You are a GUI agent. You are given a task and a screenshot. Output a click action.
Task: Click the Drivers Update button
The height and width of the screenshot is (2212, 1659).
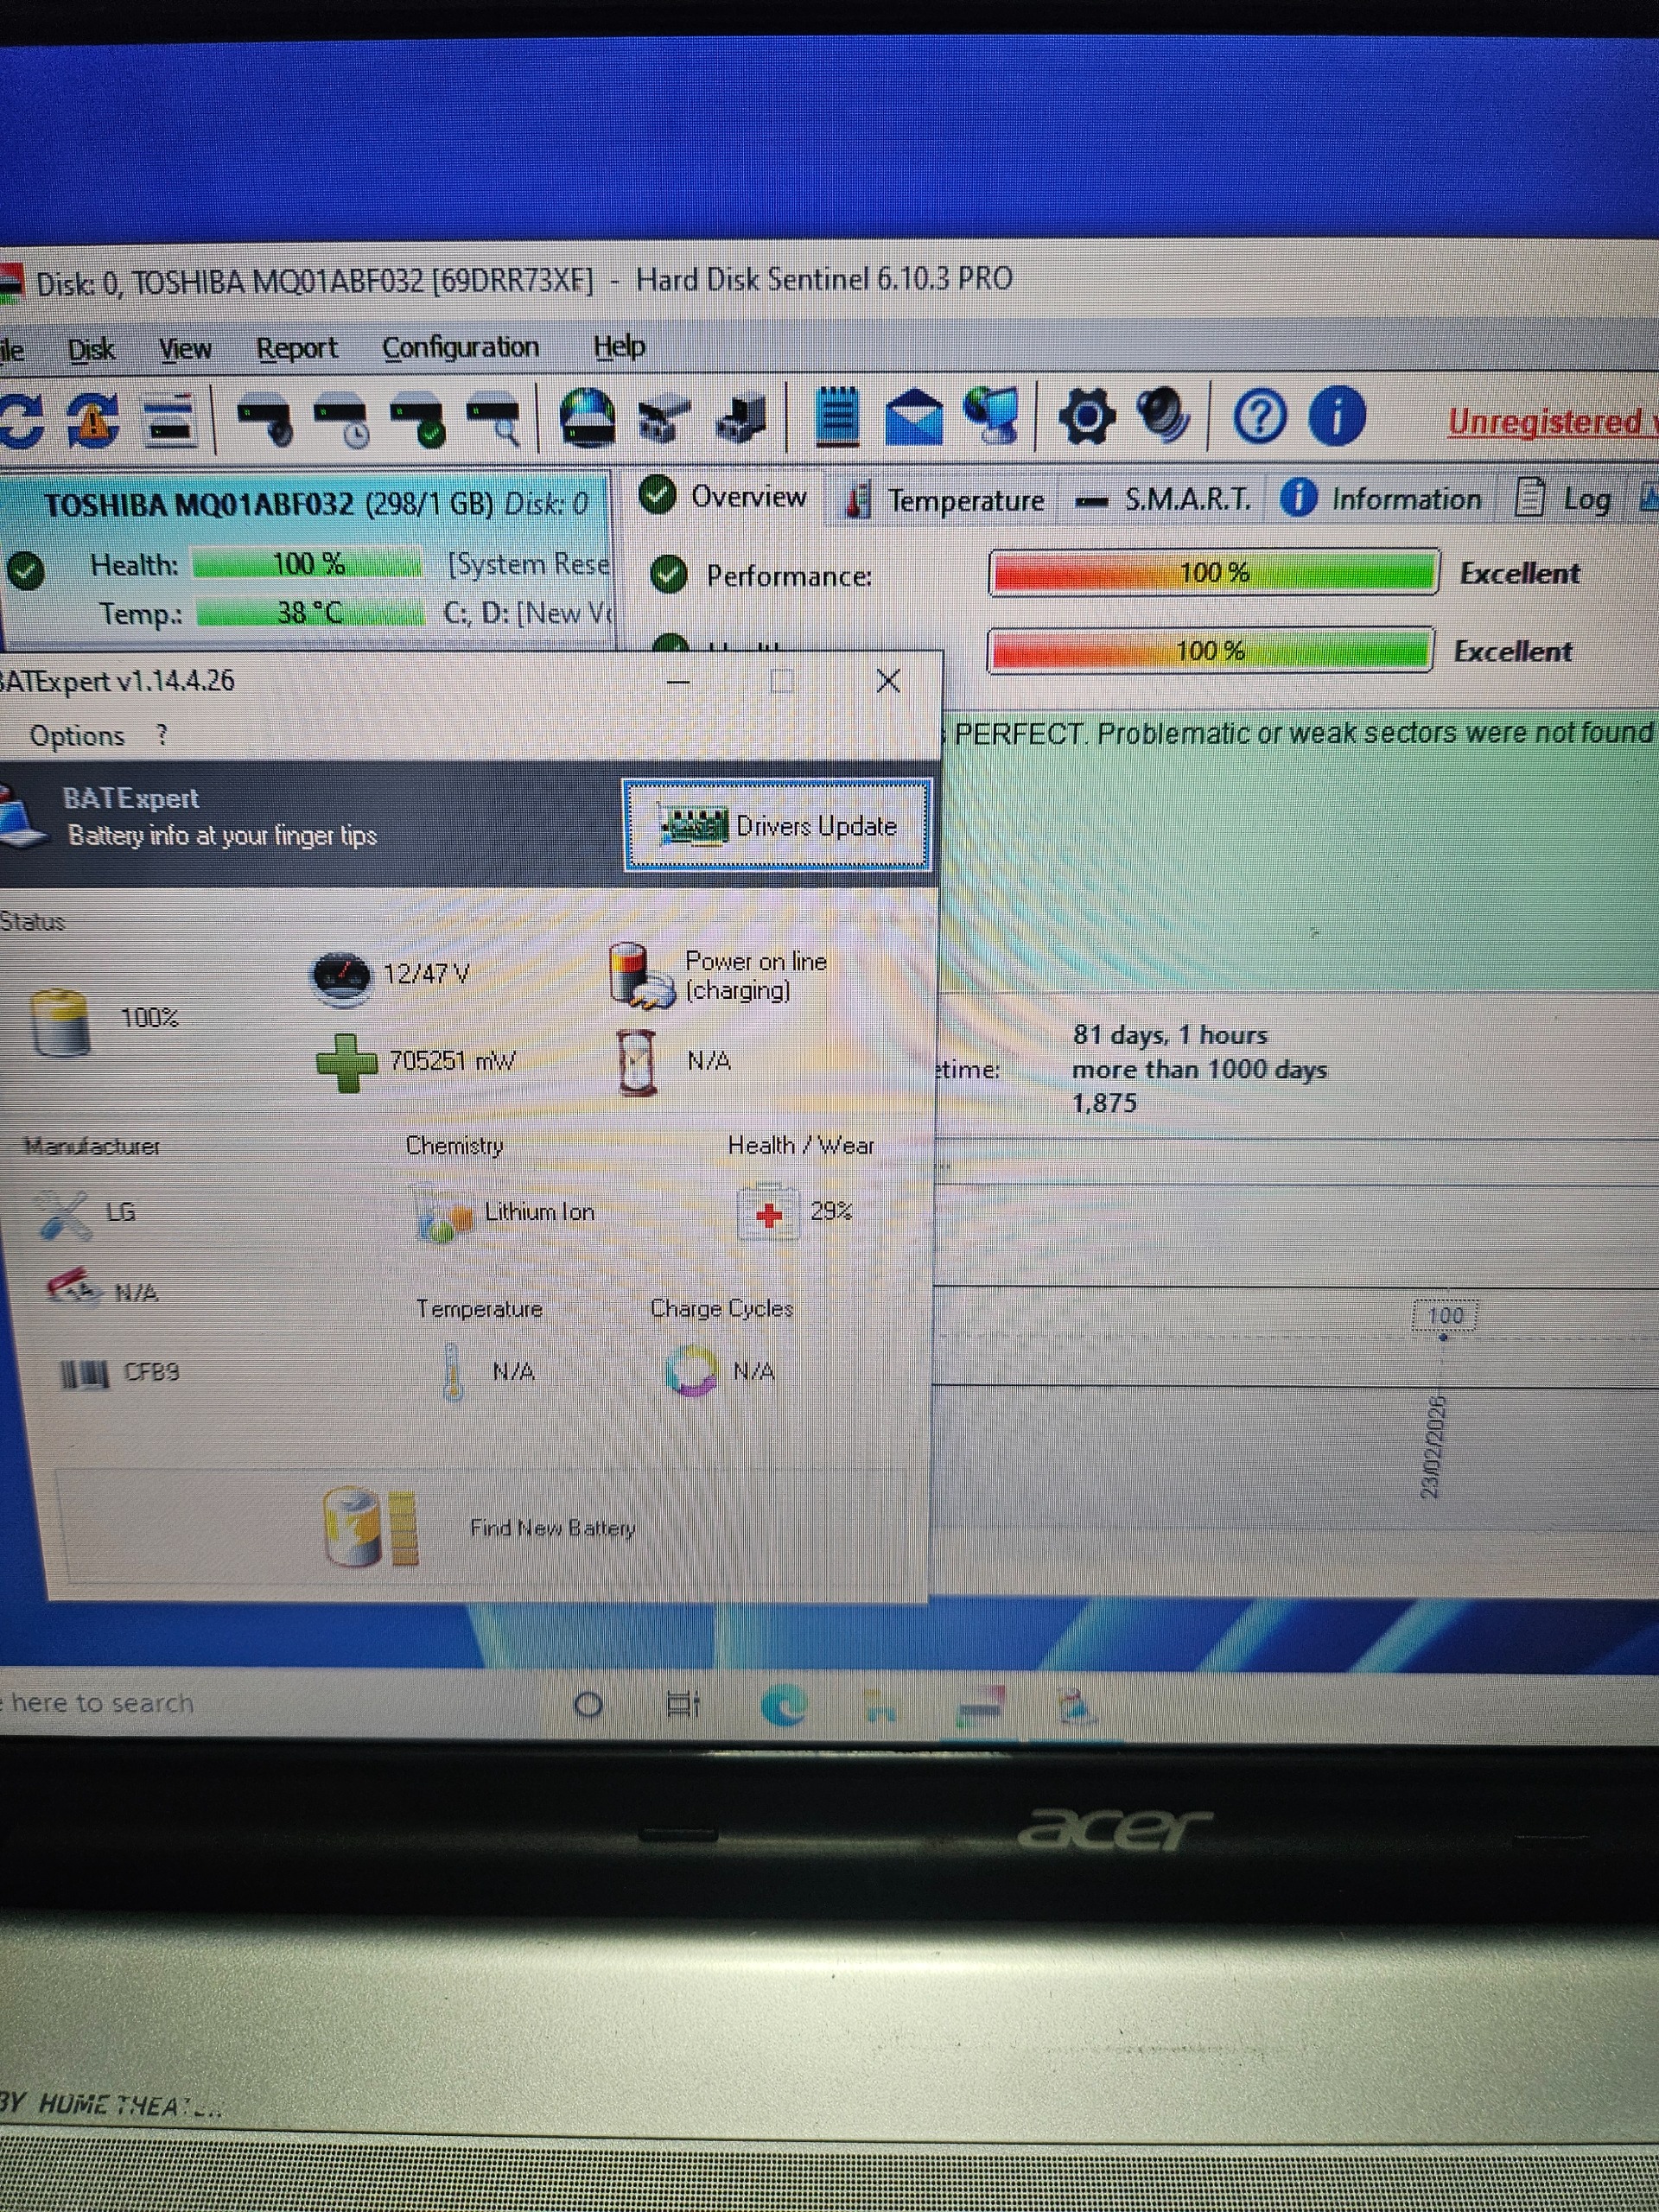point(778,826)
